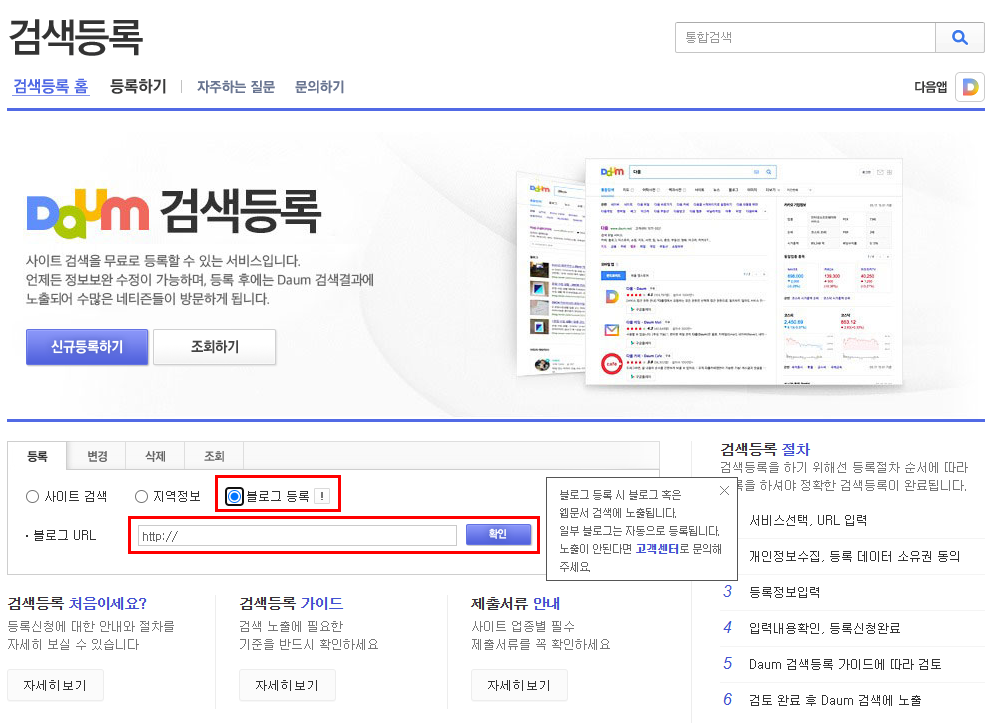Click the 조회하기 button

click(214, 347)
